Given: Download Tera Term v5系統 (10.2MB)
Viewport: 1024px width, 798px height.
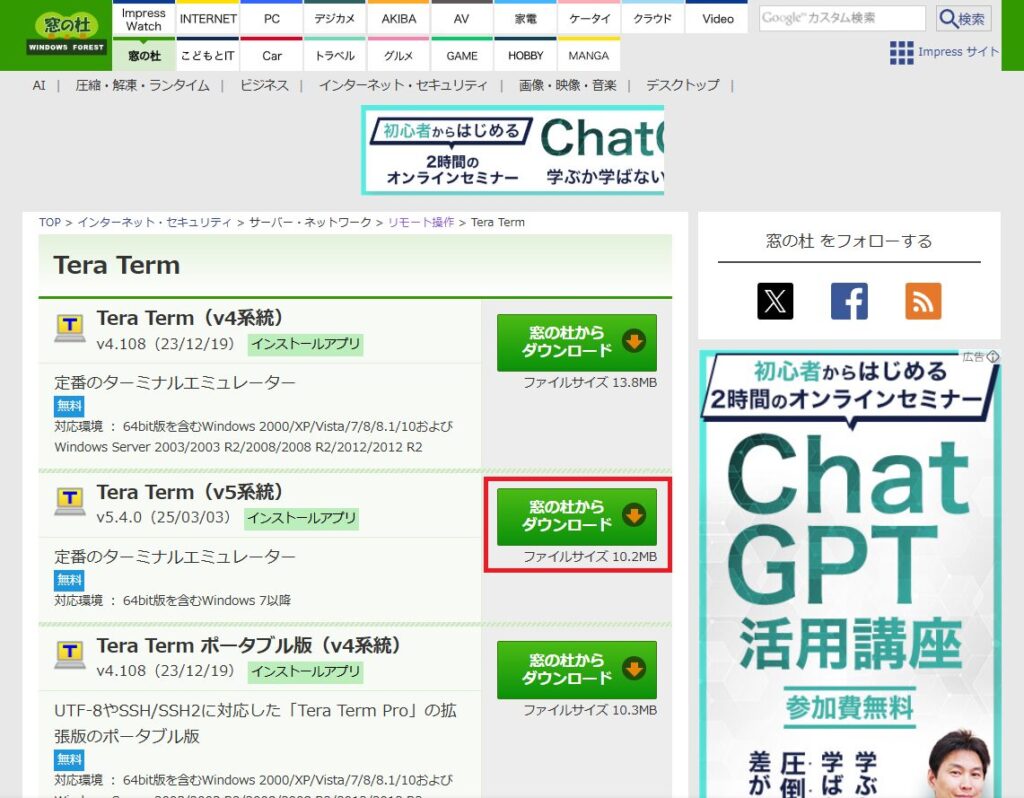Looking at the screenshot, I should point(577,517).
